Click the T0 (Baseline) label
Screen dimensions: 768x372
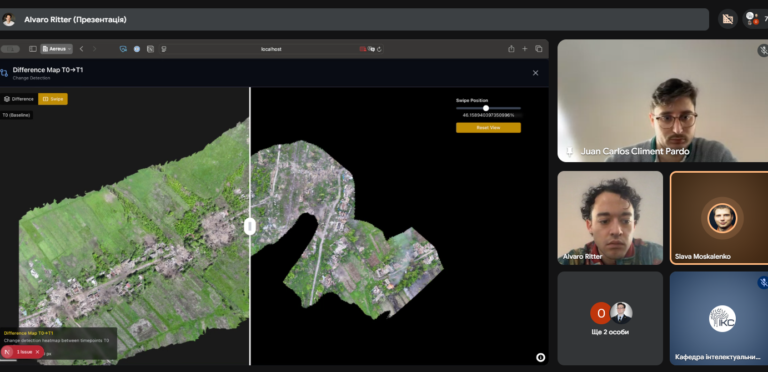click(16, 115)
